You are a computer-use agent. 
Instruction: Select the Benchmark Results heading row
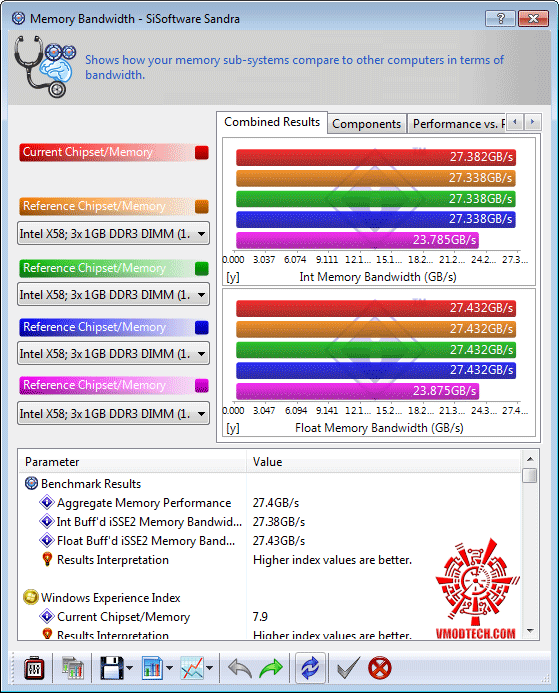pos(270,484)
